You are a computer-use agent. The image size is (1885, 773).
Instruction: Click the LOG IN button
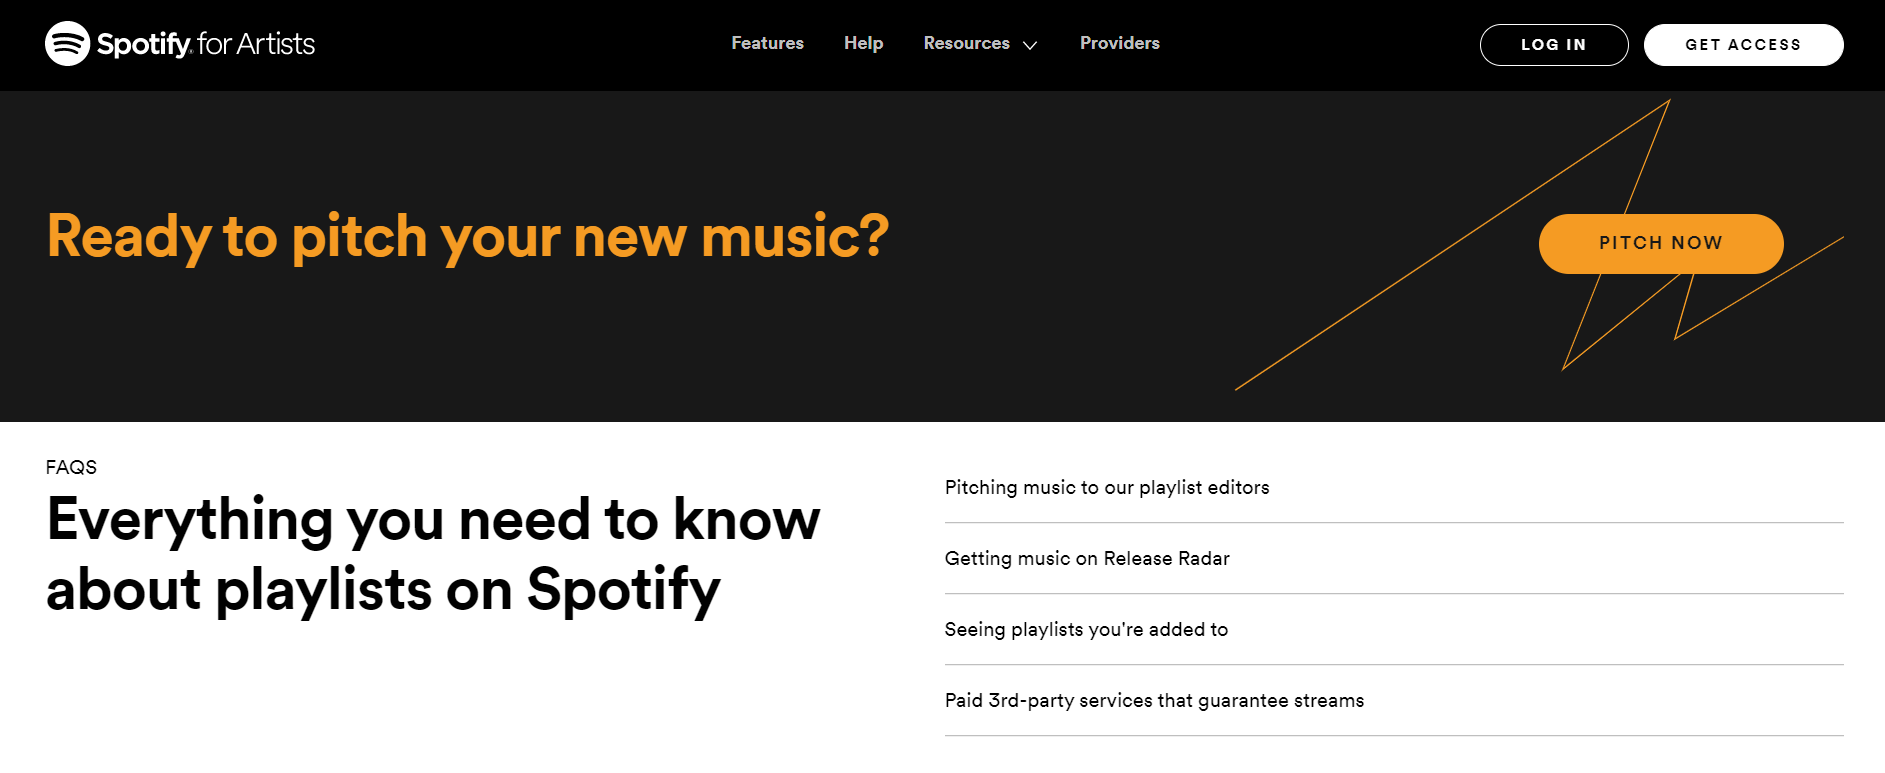click(1553, 44)
